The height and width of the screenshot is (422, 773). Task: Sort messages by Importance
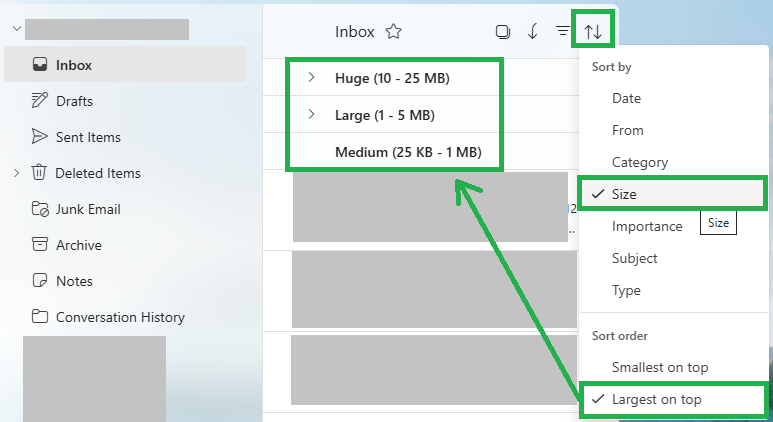[x=647, y=226]
